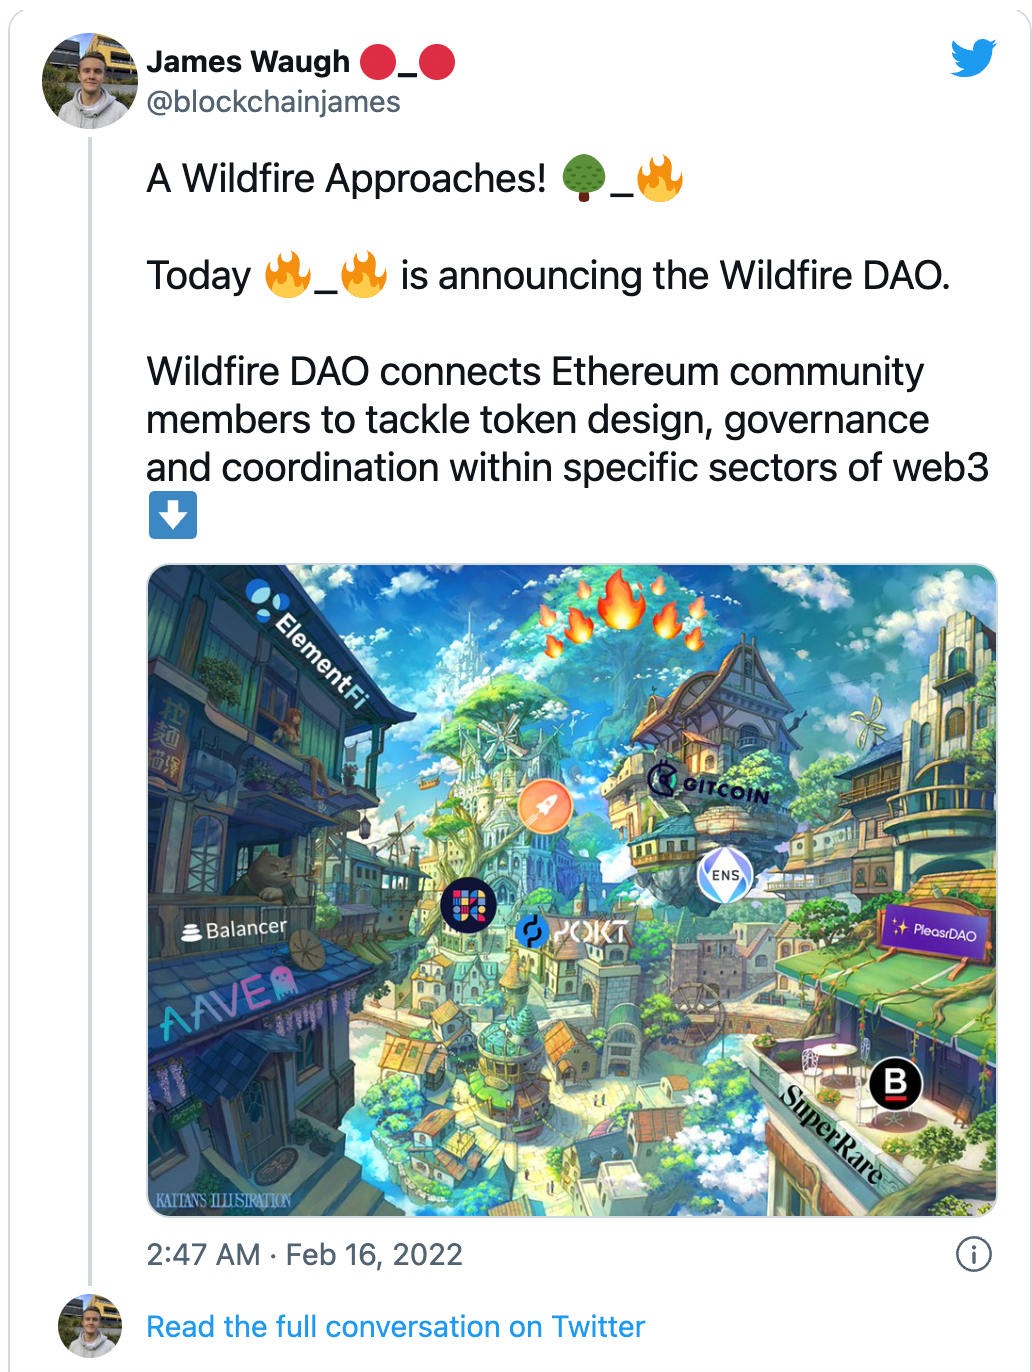
Task: Click the flame emojis atop the tree
Action: [623, 612]
